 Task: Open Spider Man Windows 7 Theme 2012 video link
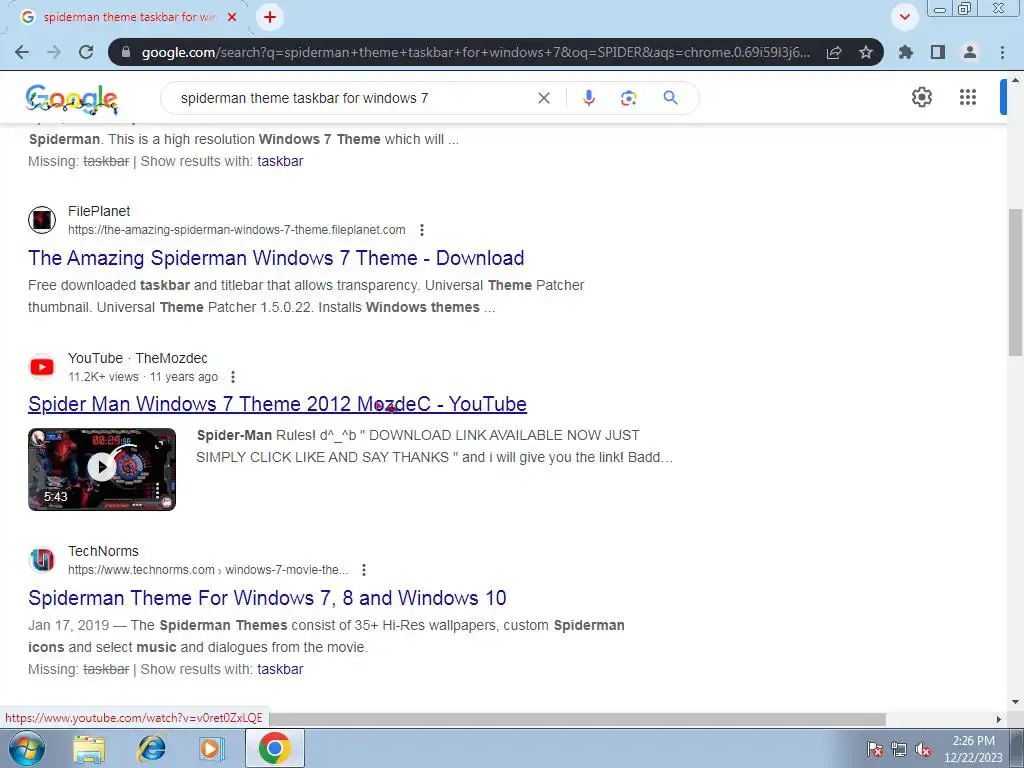click(x=278, y=404)
